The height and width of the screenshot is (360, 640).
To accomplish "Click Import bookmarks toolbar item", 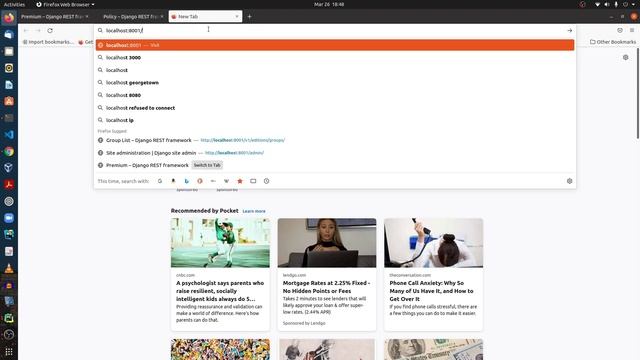I will 48,42.
